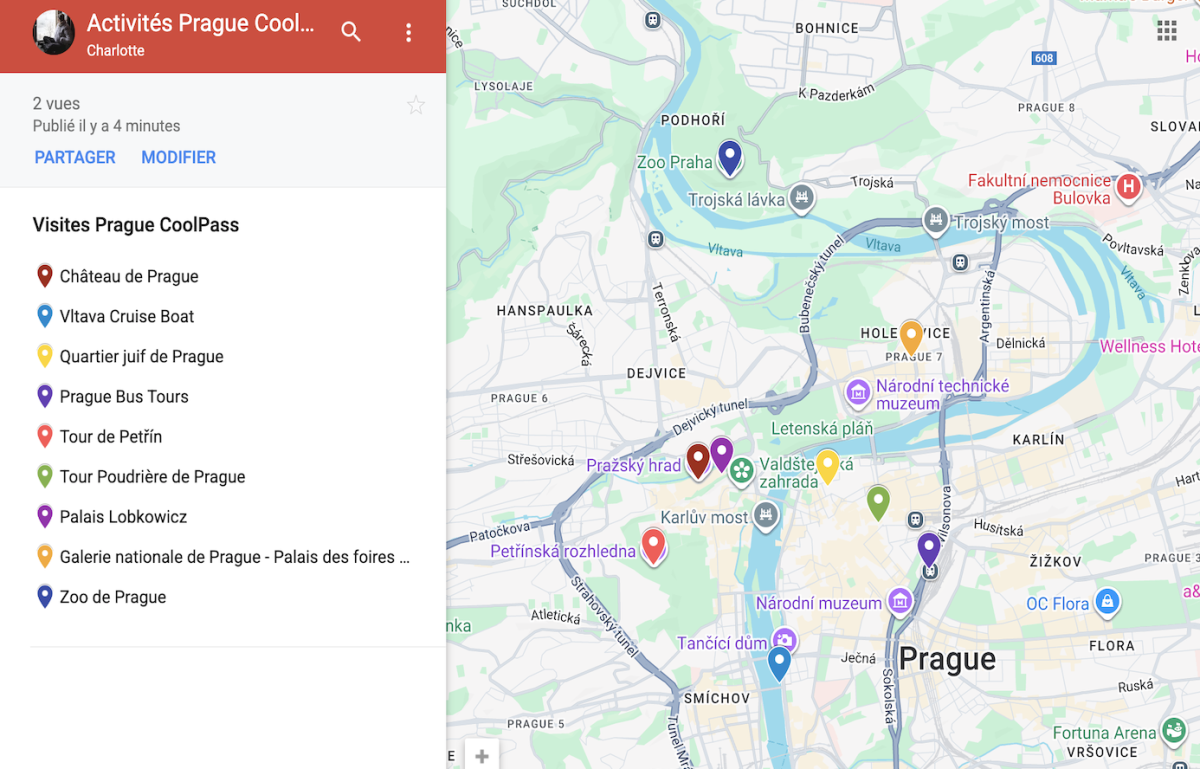Click the orange pin in Holešovice

[910, 336]
